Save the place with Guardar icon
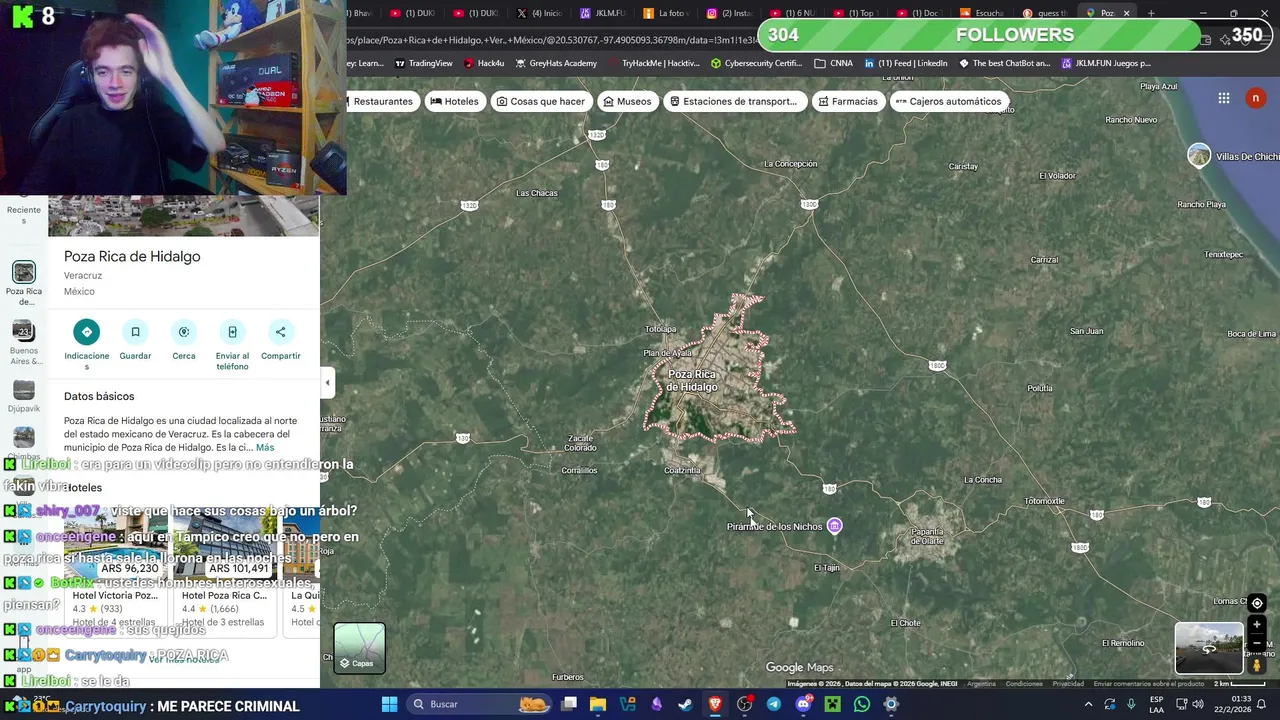 [135, 332]
